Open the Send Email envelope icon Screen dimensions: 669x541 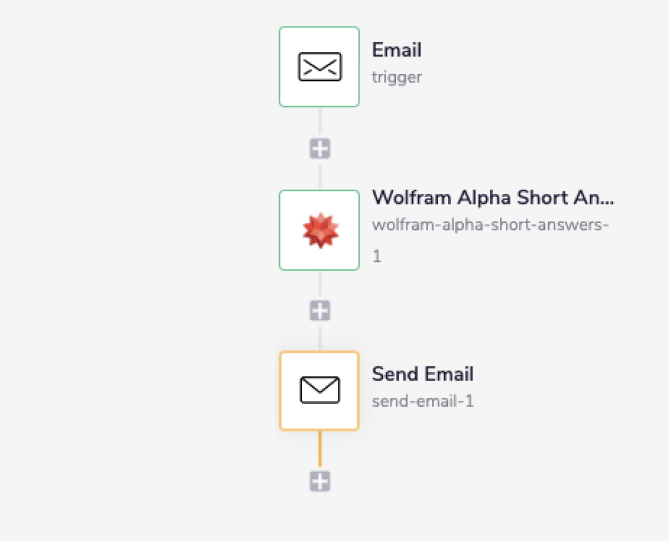319,391
